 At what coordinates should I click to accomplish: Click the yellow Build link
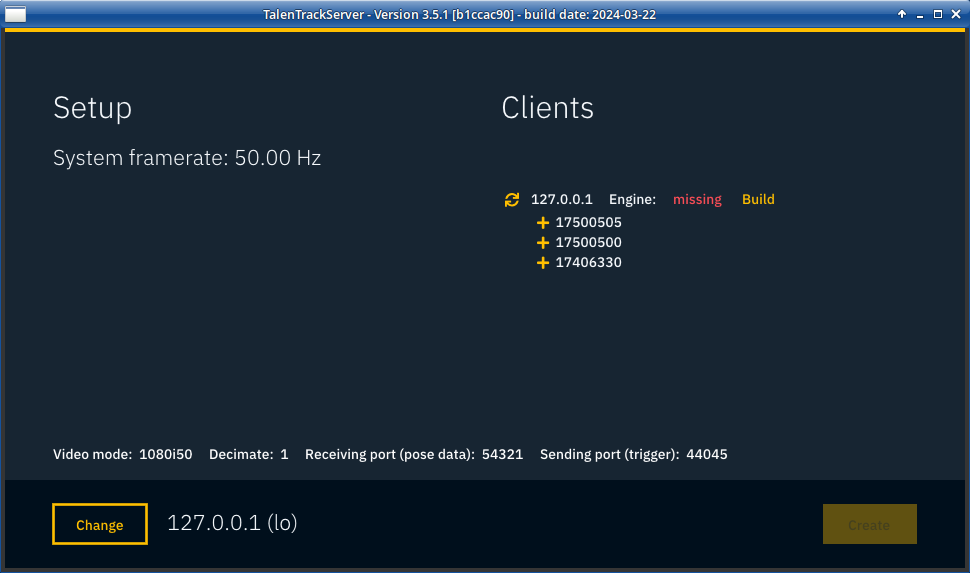758,200
